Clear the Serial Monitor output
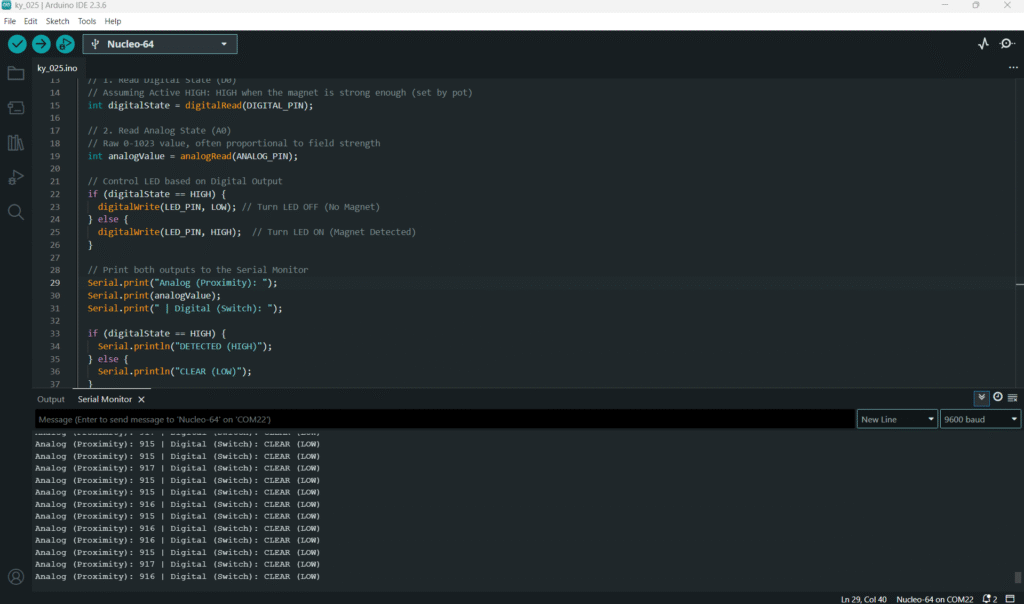Viewport: 1024px width, 604px height. [1012, 398]
